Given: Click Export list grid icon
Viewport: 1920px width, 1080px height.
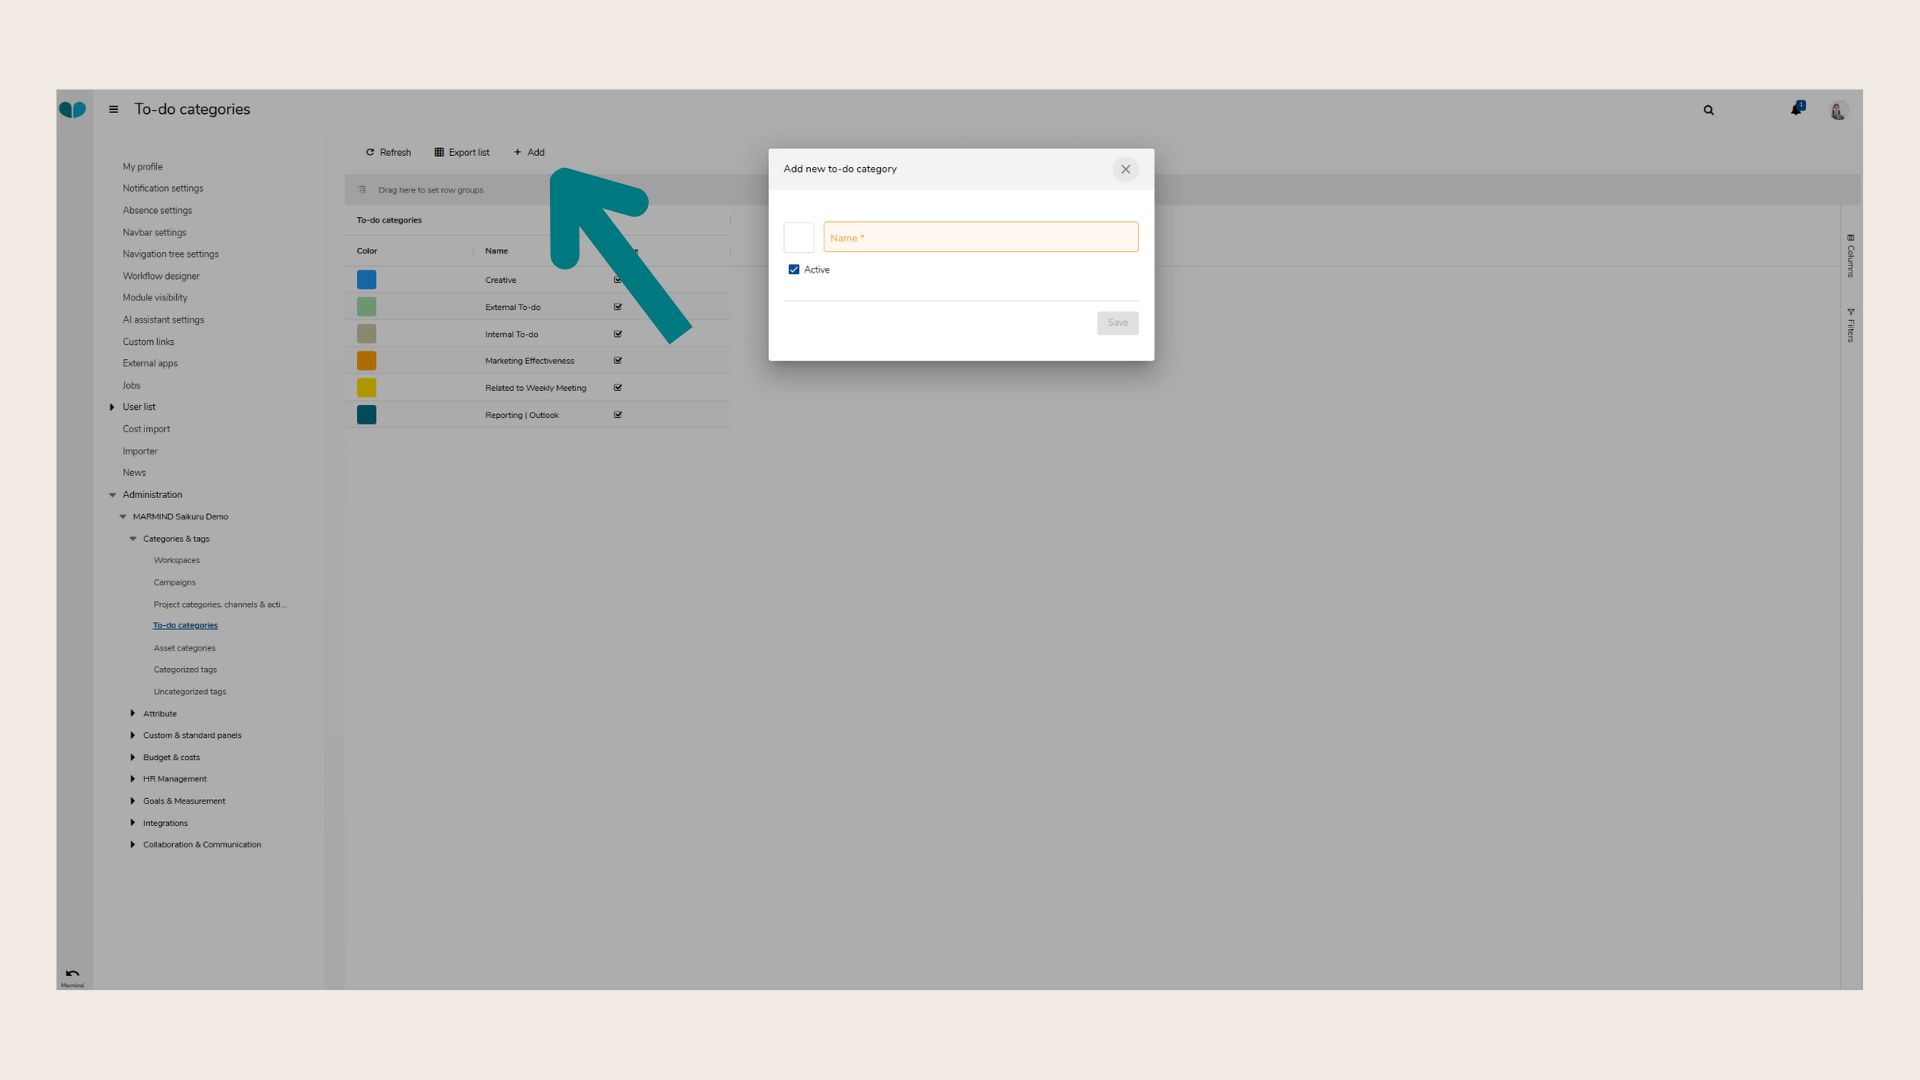Looking at the screenshot, I should (x=439, y=153).
